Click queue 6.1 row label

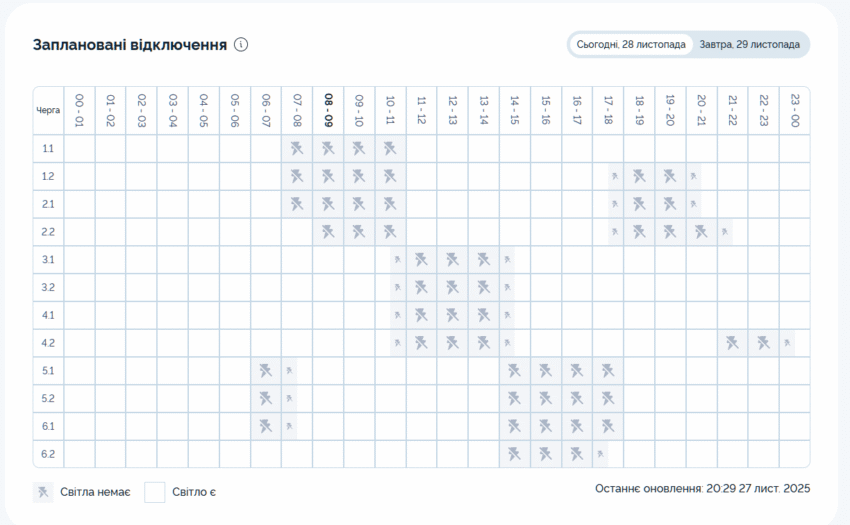[x=48, y=426]
